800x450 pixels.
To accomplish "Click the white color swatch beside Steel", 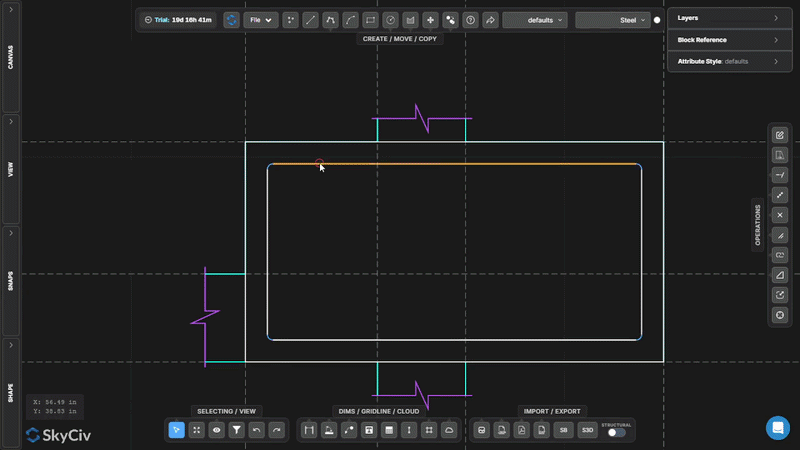I will (x=657, y=20).
